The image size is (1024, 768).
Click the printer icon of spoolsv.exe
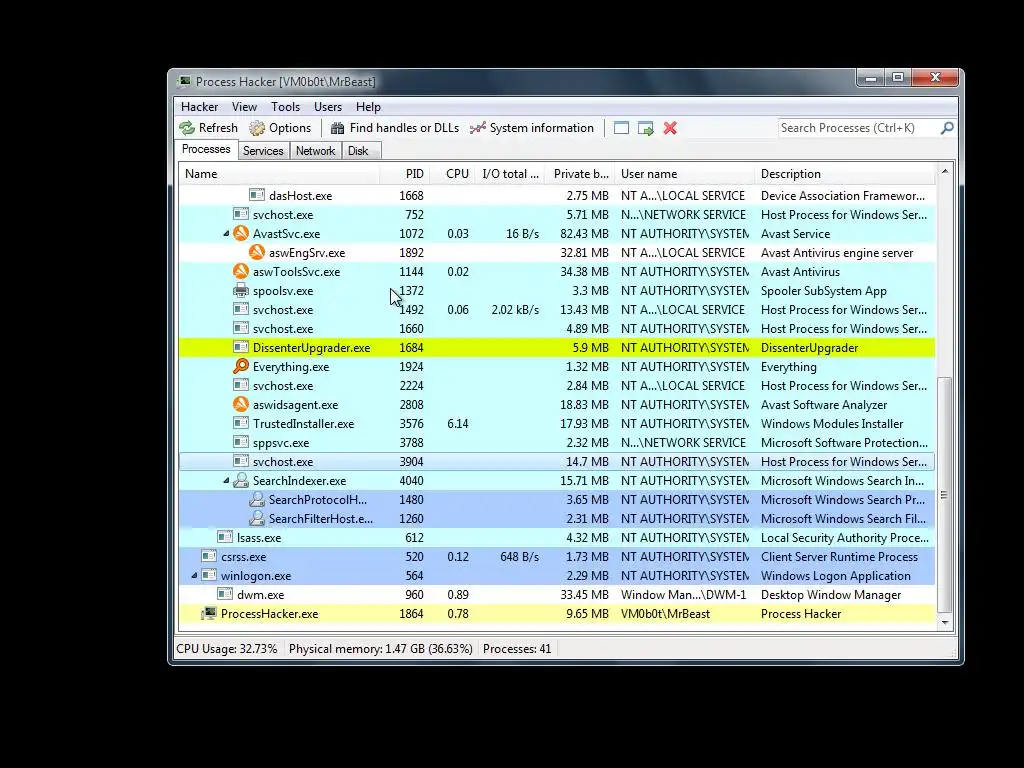click(x=241, y=290)
